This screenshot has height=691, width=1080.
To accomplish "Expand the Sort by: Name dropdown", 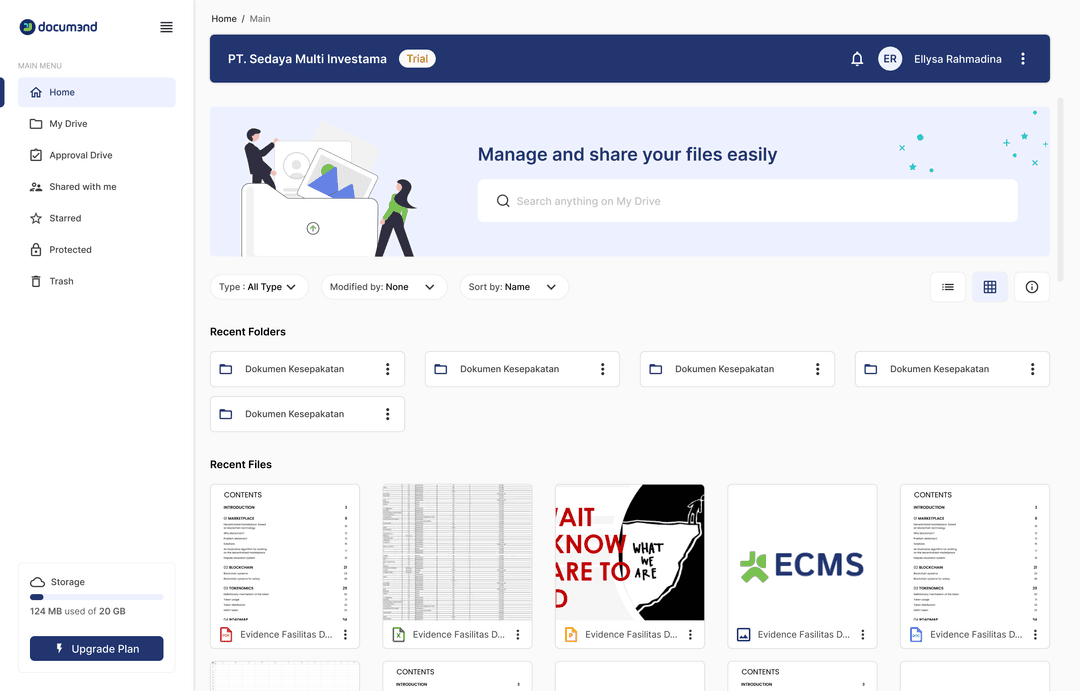I will [x=512, y=287].
